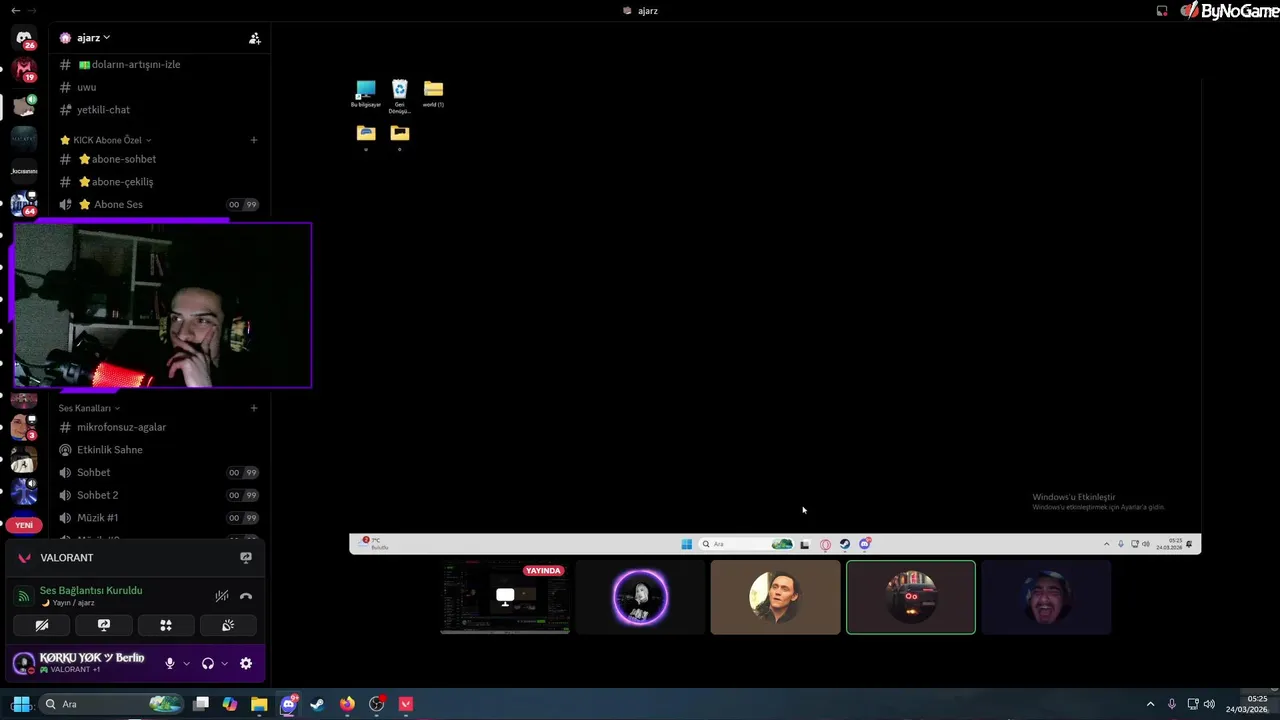Join the Sohbet 2 voice channel
Viewport: 1280px width, 720px height.
[158, 495]
